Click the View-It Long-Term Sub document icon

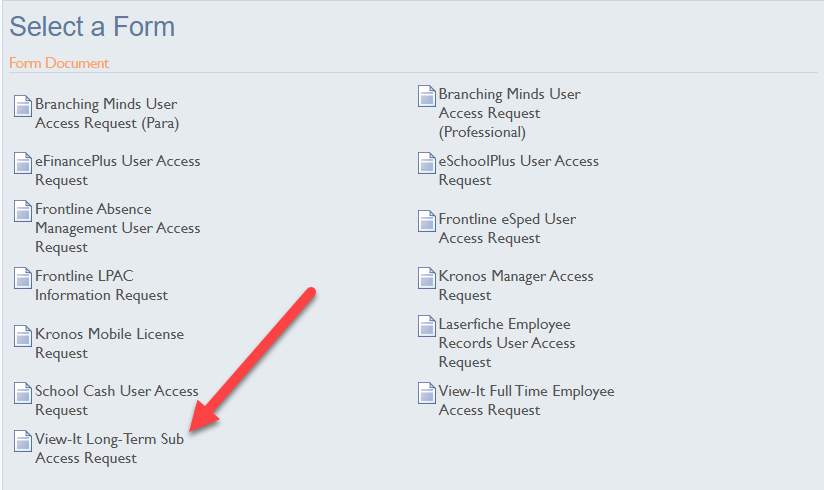pos(23,441)
